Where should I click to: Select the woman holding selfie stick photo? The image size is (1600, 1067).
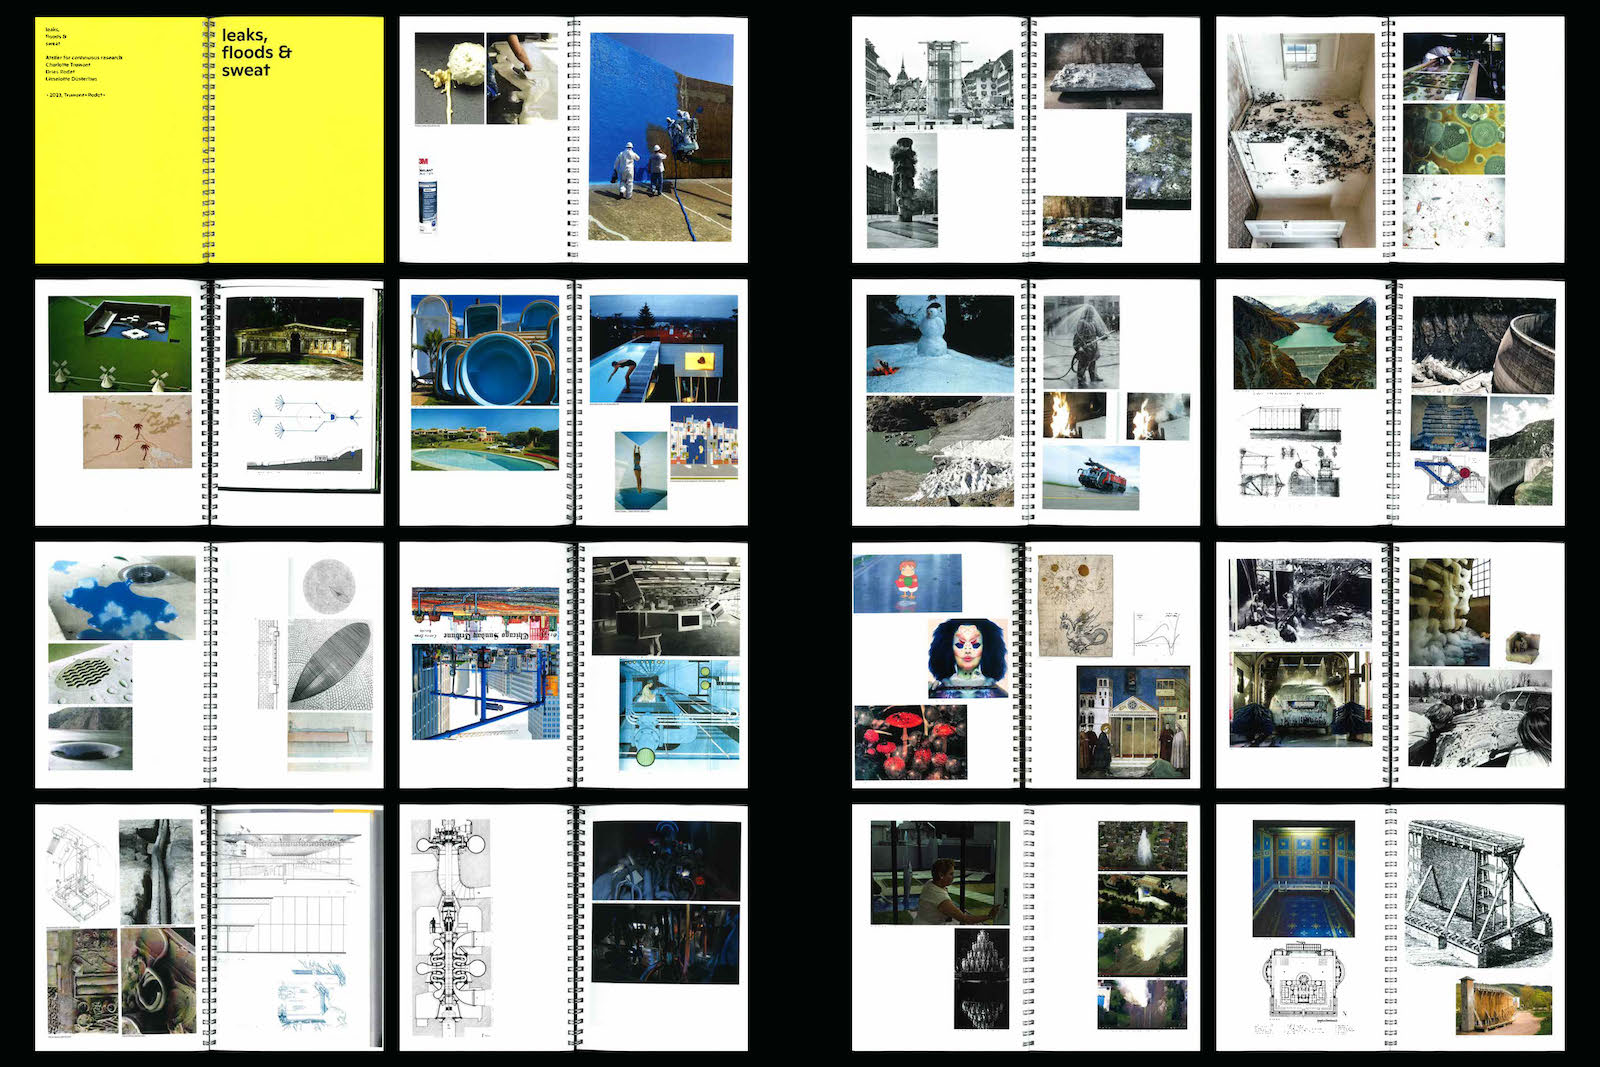(x=939, y=872)
